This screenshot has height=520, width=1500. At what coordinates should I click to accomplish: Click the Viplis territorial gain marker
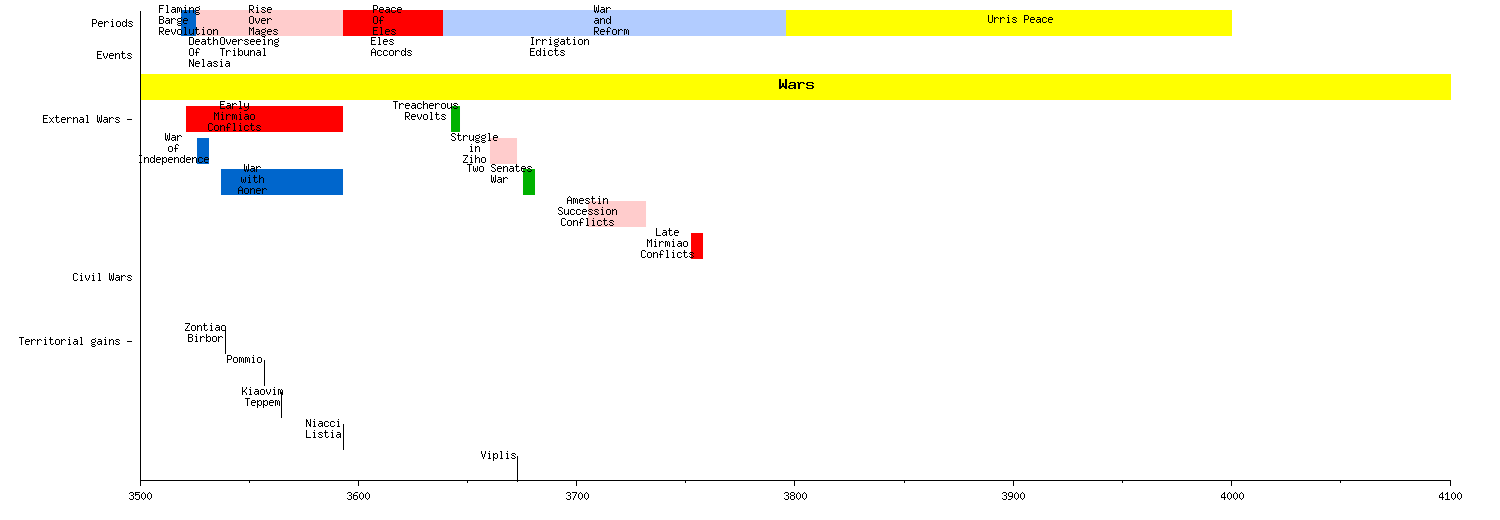point(517,467)
